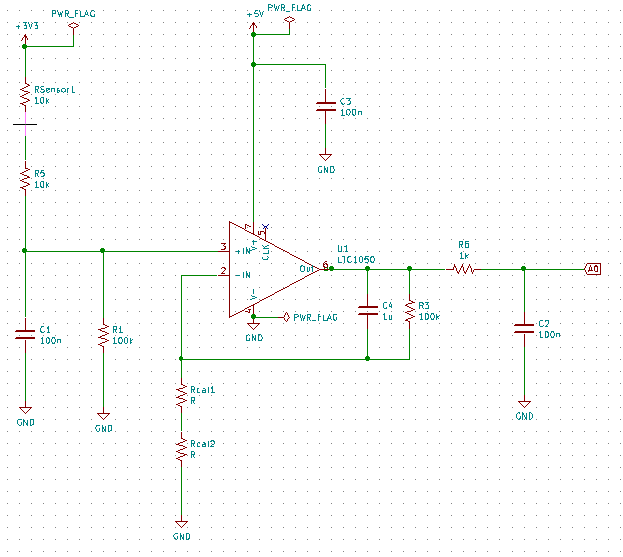Click the '100k' value next to R1

(122, 340)
